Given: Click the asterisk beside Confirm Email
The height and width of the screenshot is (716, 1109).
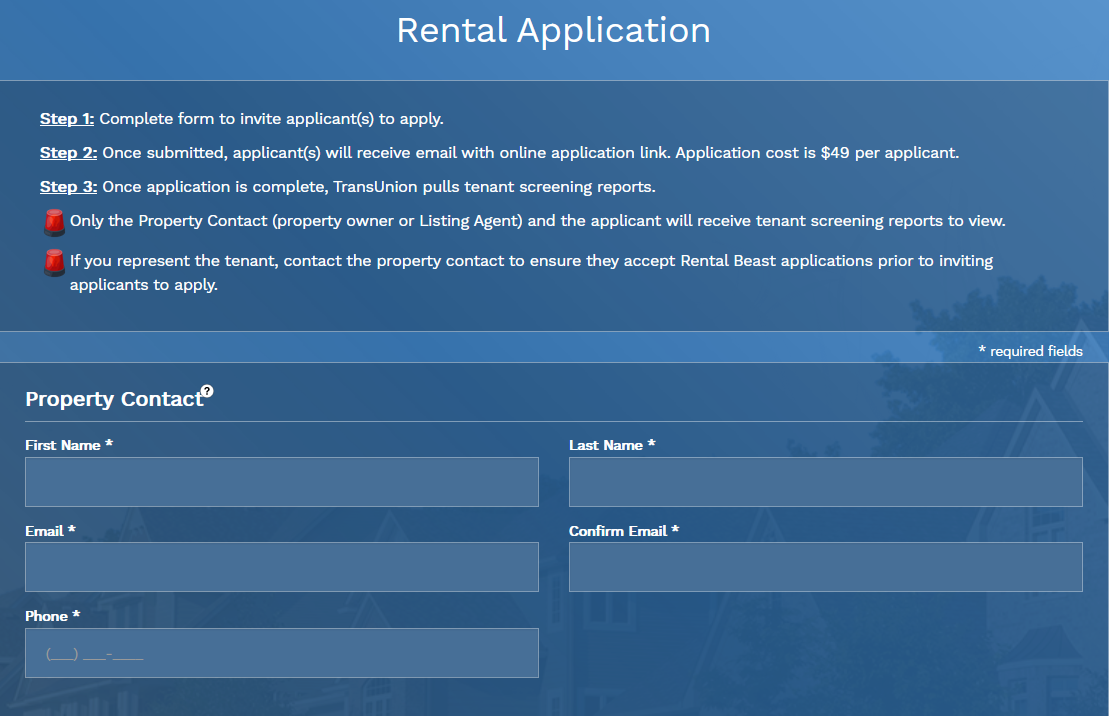Looking at the screenshot, I should tap(677, 530).
